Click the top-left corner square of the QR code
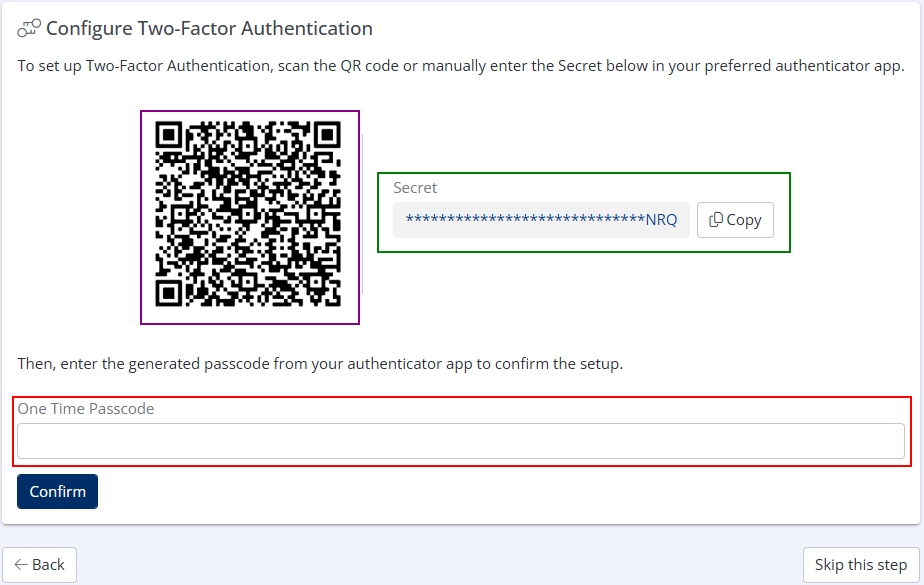 [x=169, y=134]
